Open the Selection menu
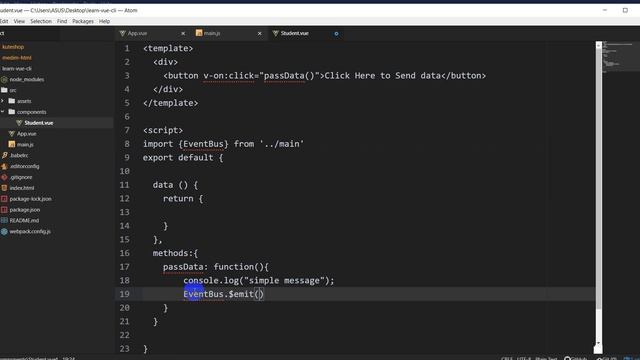Screen dimensions: 640x360 point(41,21)
